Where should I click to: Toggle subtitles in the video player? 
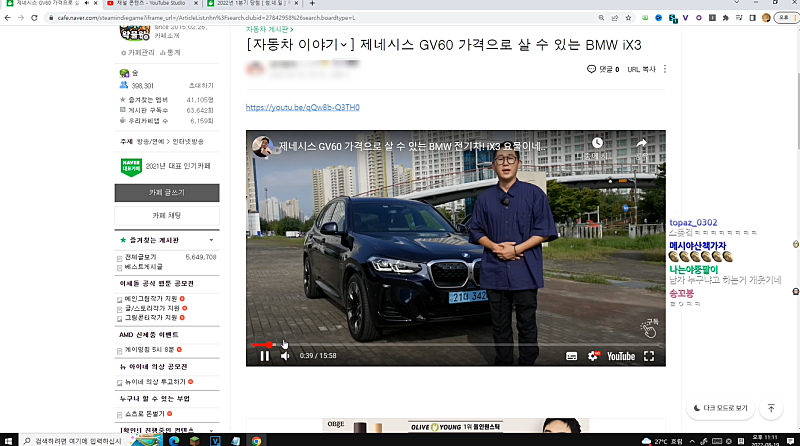[571, 356]
